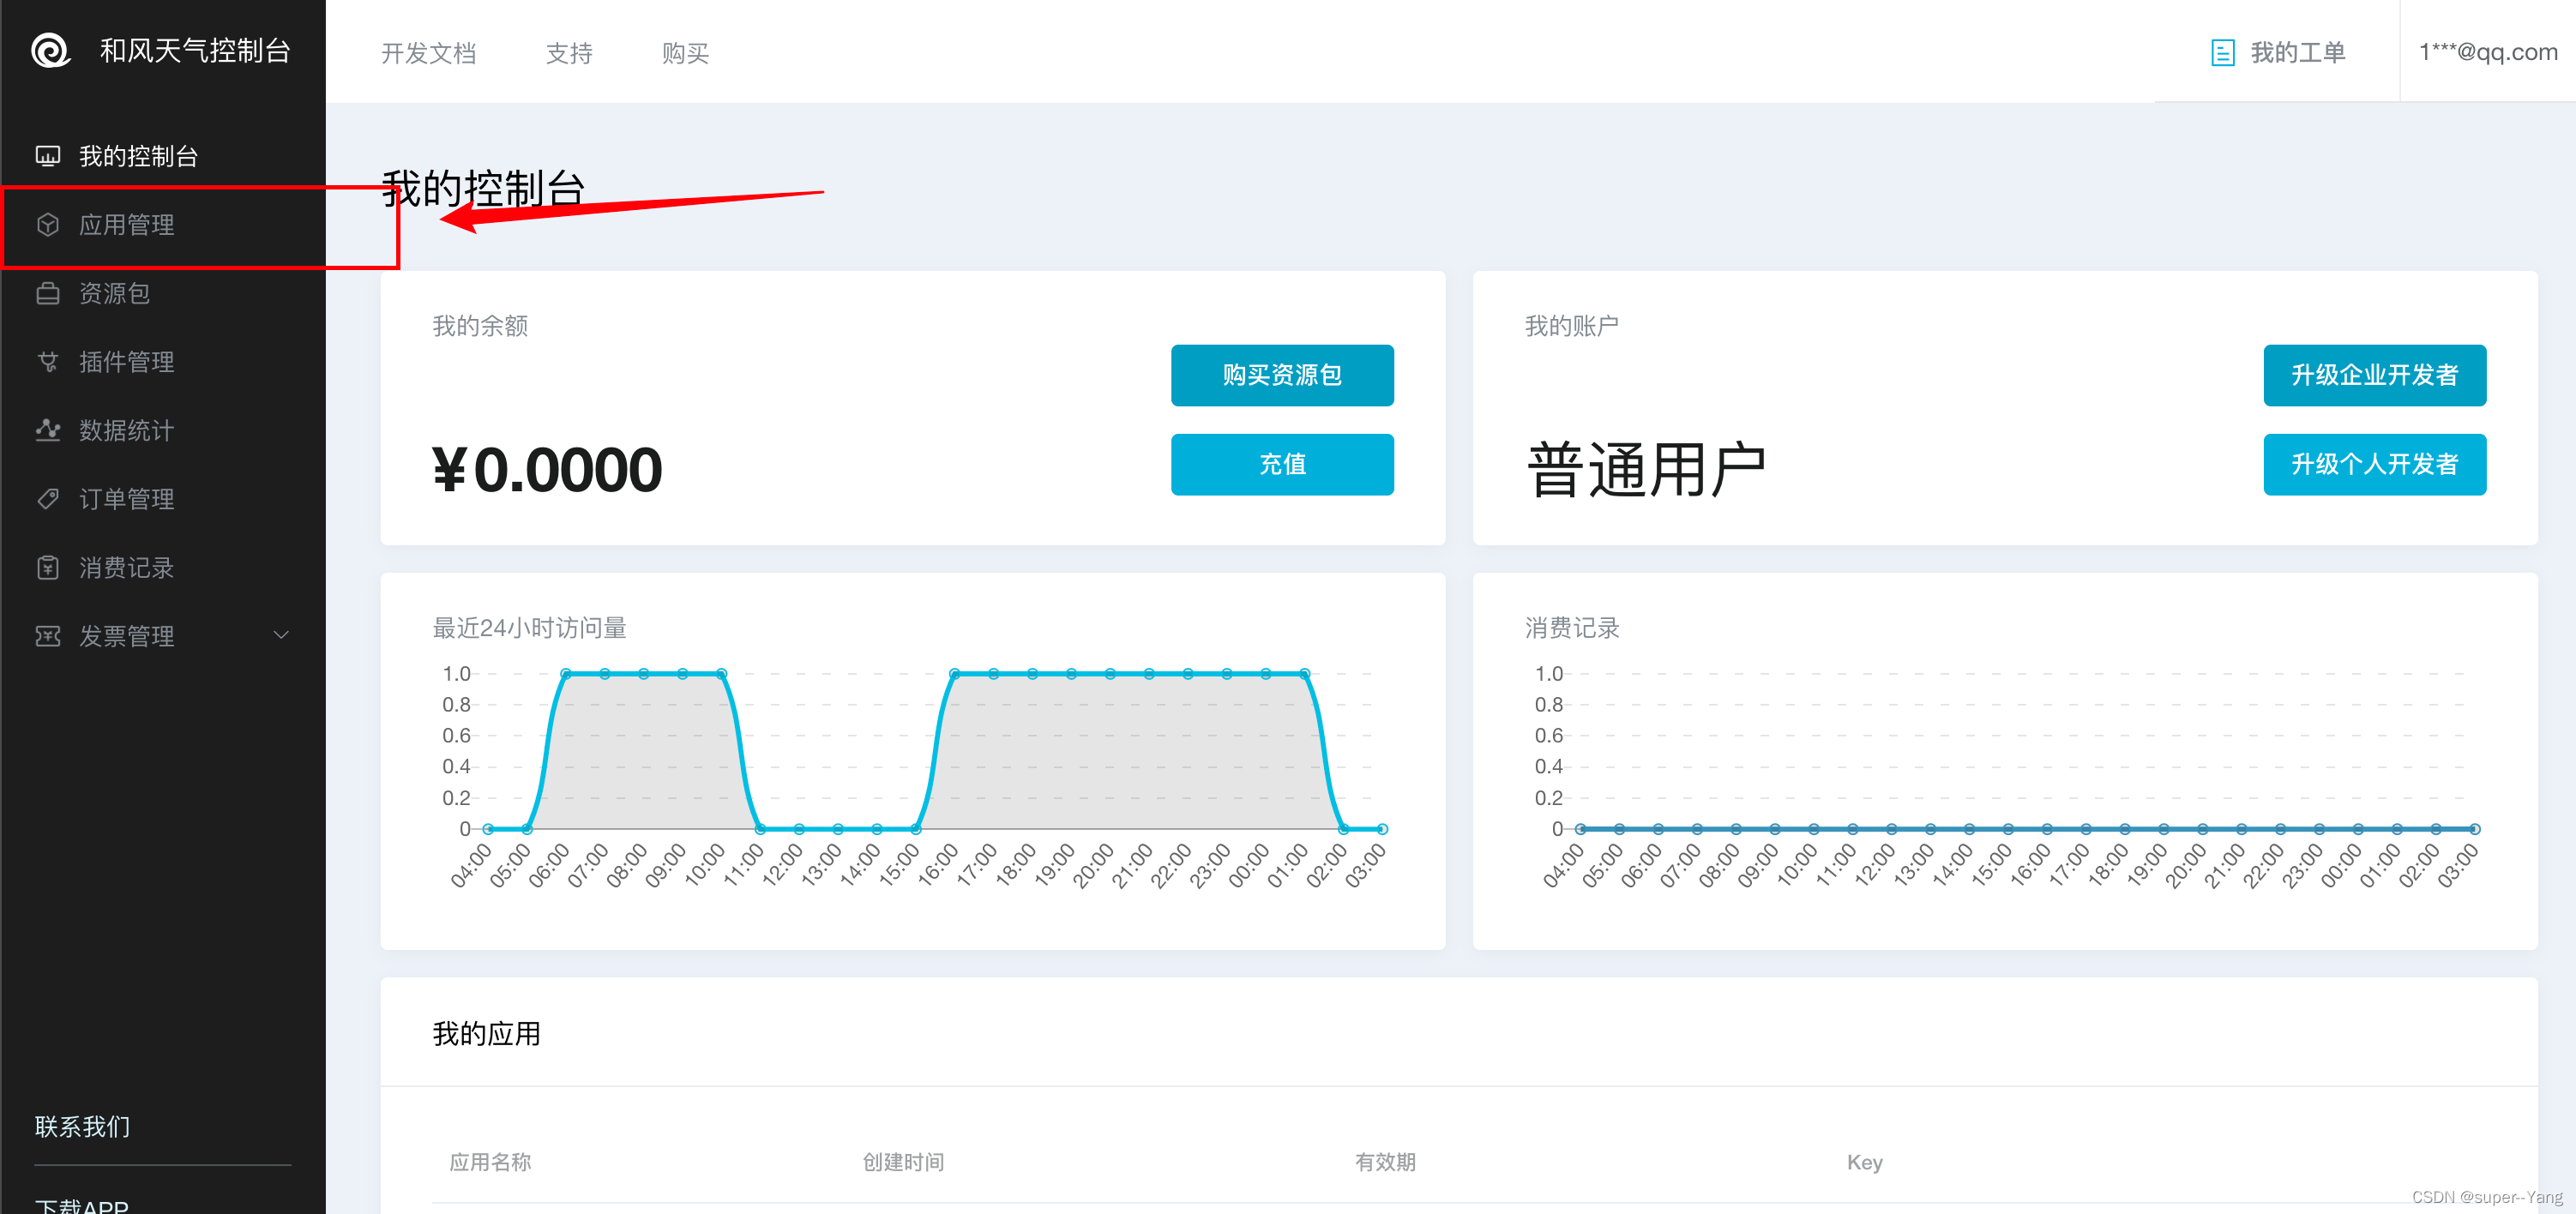This screenshot has width=2576, height=1214.
Task: Click the 和风天气控制台 title text
Action: coord(195,51)
